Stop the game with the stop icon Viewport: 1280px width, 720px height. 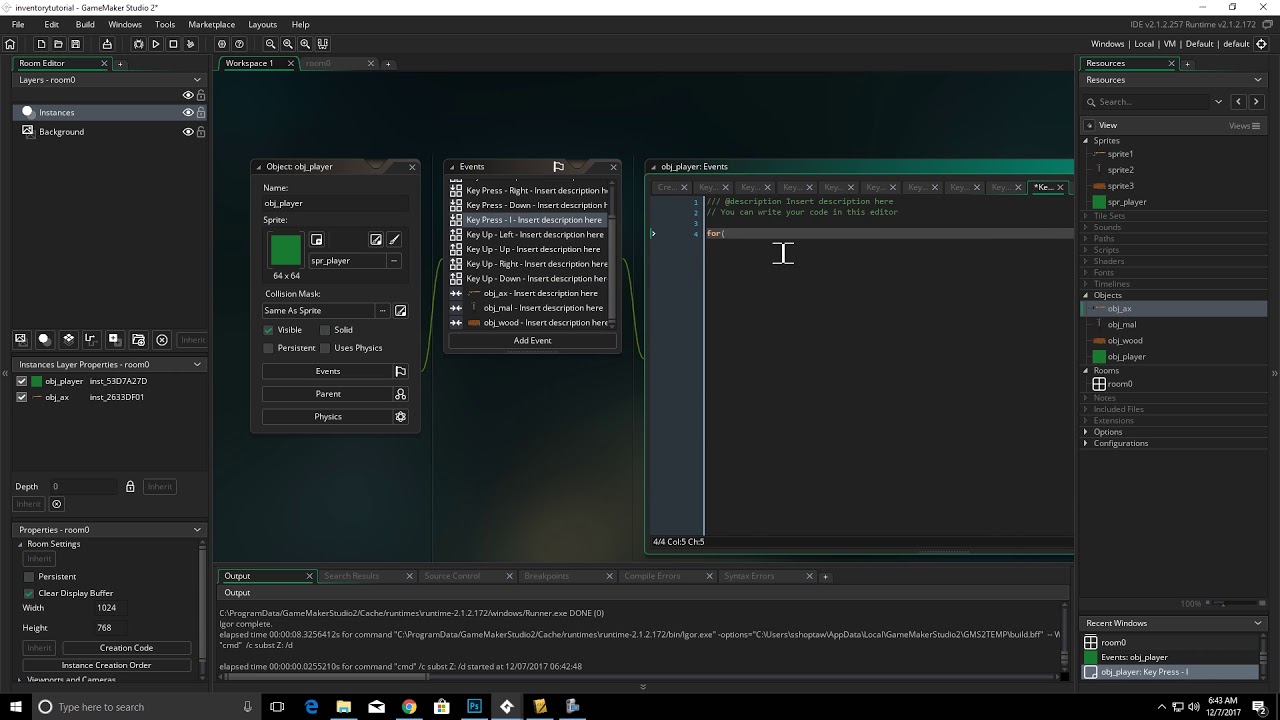[173, 44]
